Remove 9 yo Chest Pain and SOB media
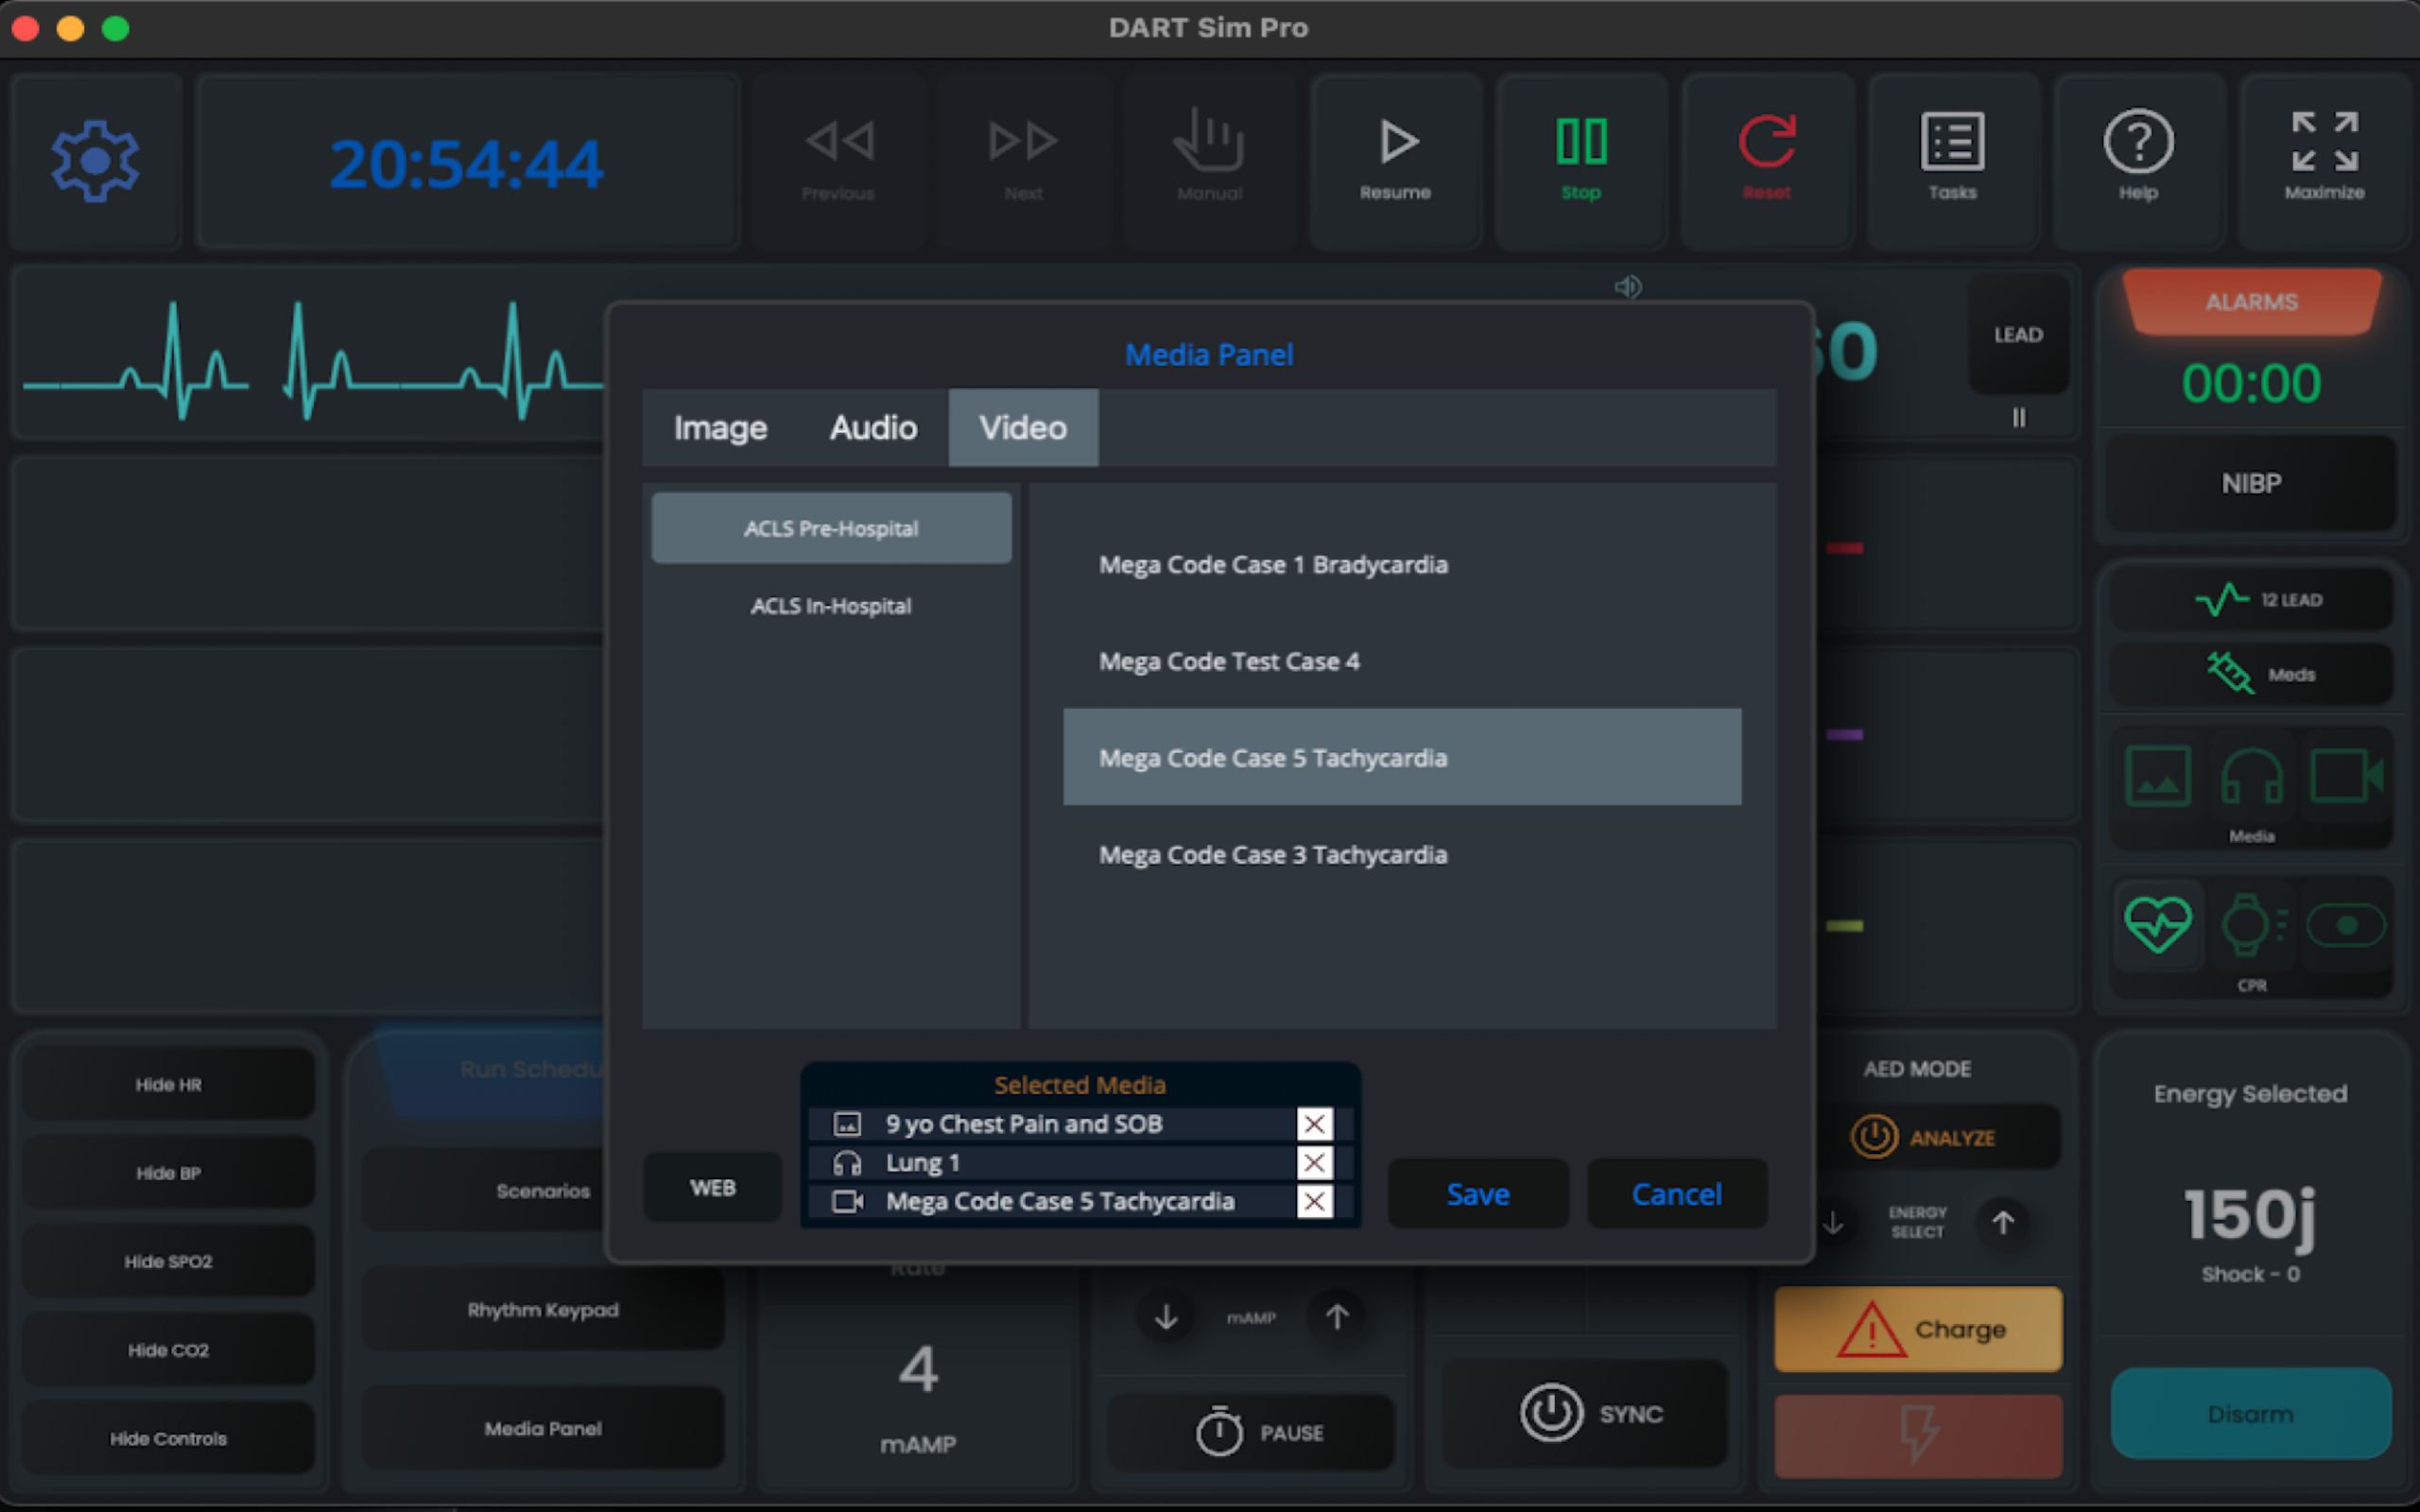 [x=1314, y=1124]
